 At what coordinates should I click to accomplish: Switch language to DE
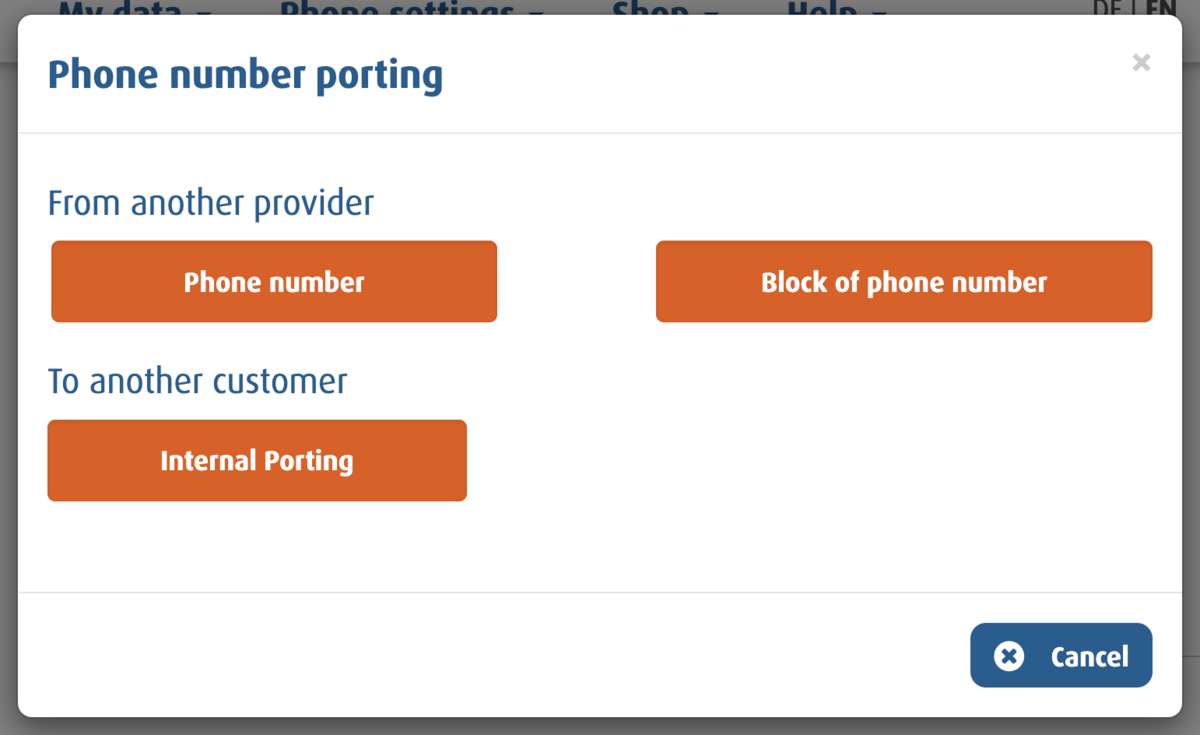[x=1107, y=8]
